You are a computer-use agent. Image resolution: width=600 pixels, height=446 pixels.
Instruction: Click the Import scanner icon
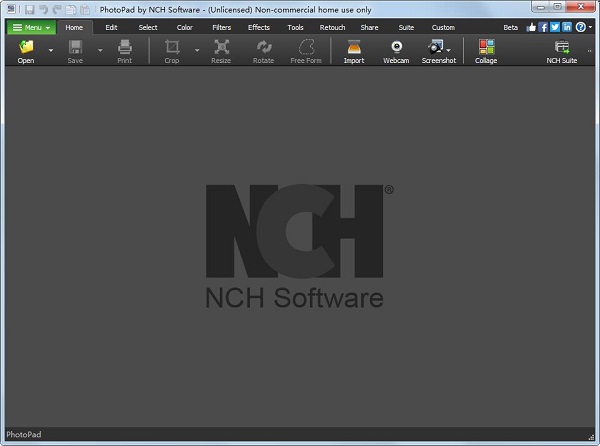354,47
